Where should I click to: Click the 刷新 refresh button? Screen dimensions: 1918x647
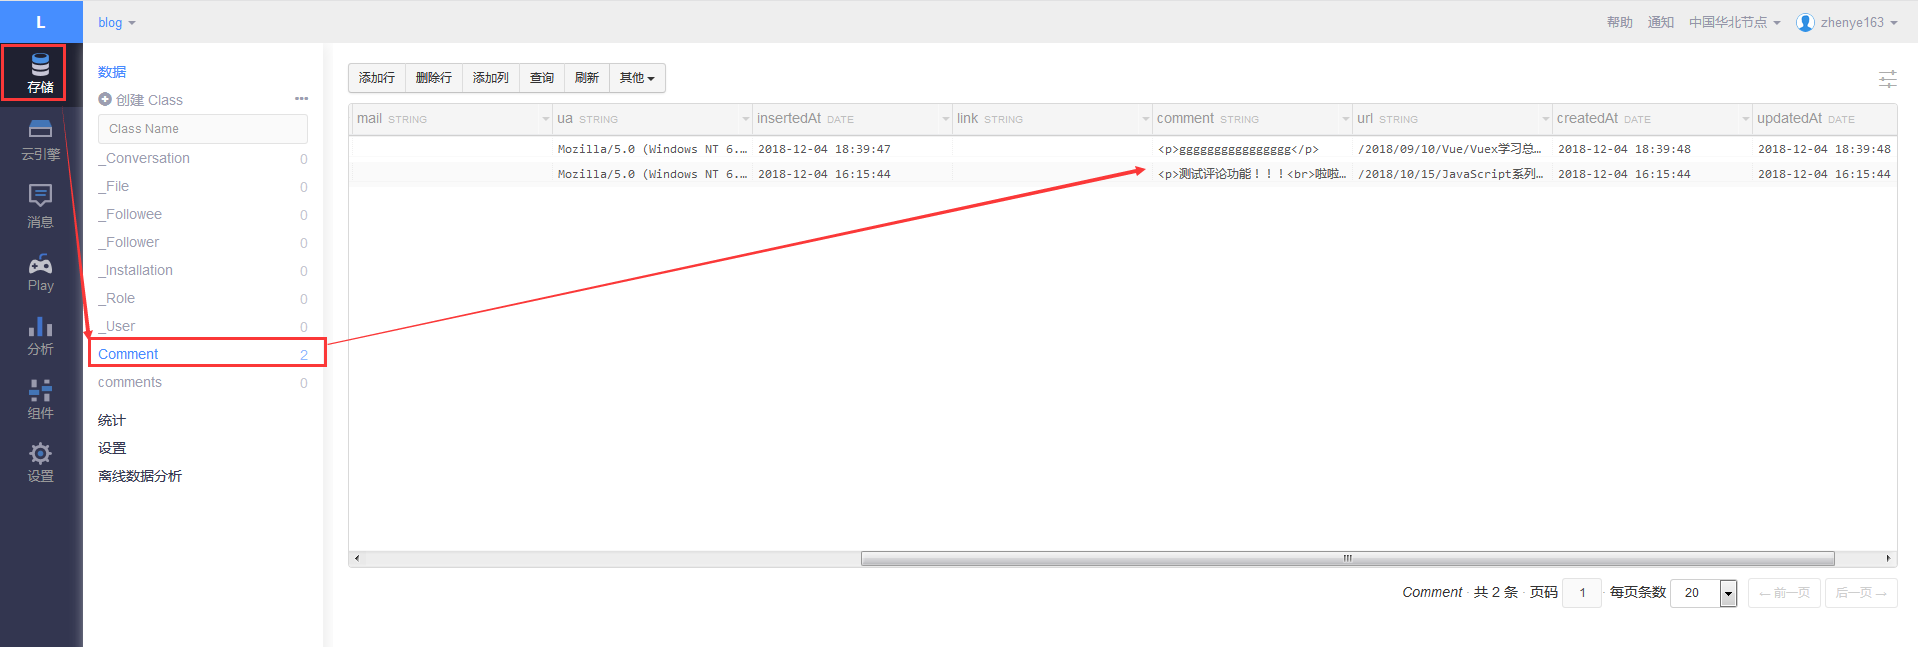[x=587, y=78]
